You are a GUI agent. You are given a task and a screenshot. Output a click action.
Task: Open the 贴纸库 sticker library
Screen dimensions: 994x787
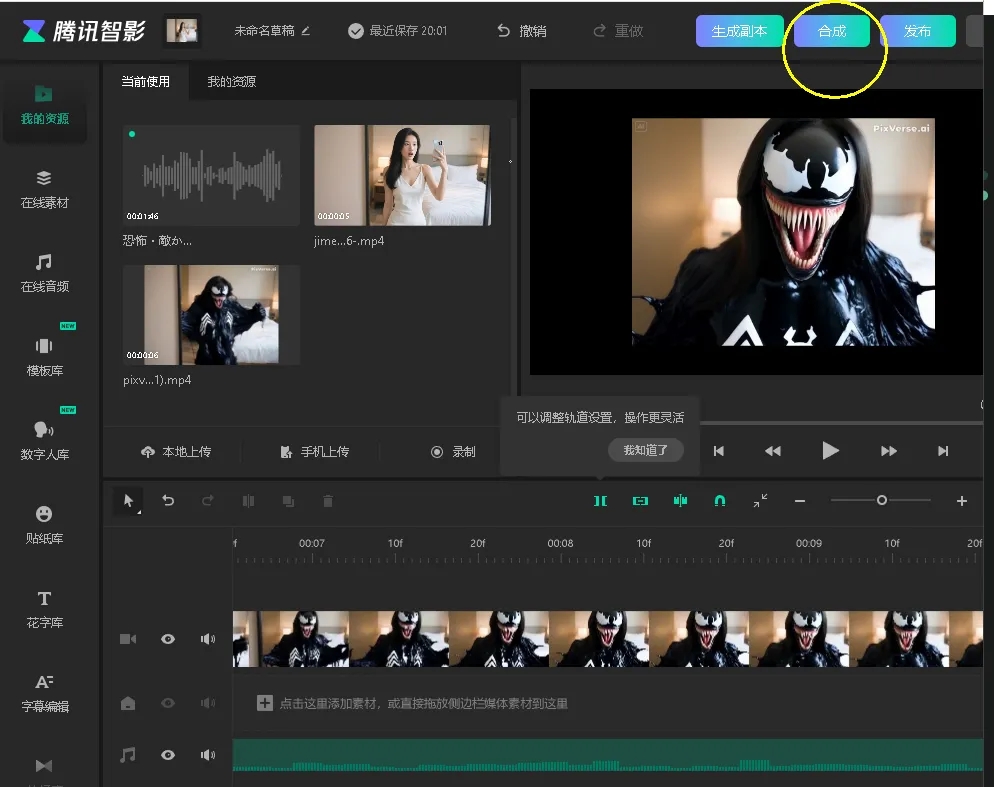[x=44, y=524]
